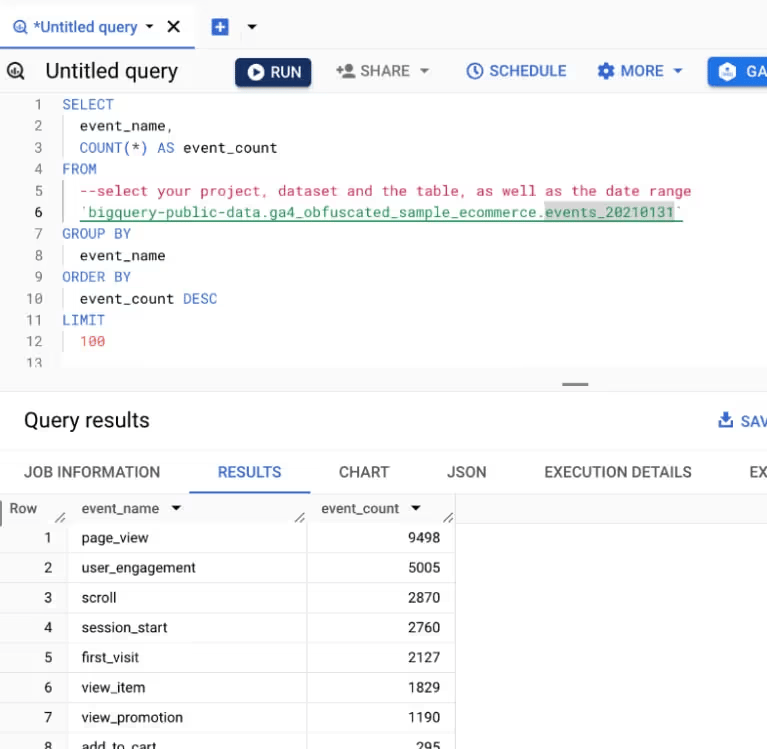Open the dropdown arrow on the Untitled query tab
The image size is (767, 749).
(x=149, y=26)
